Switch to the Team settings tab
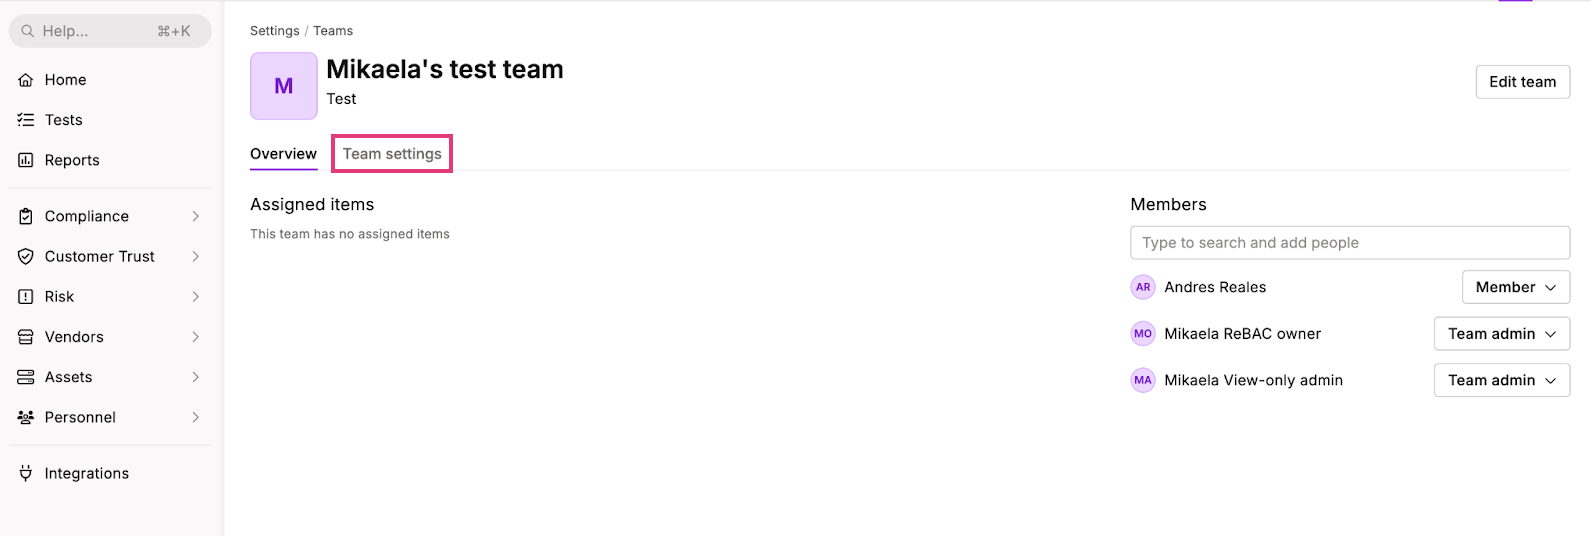 [392, 154]
